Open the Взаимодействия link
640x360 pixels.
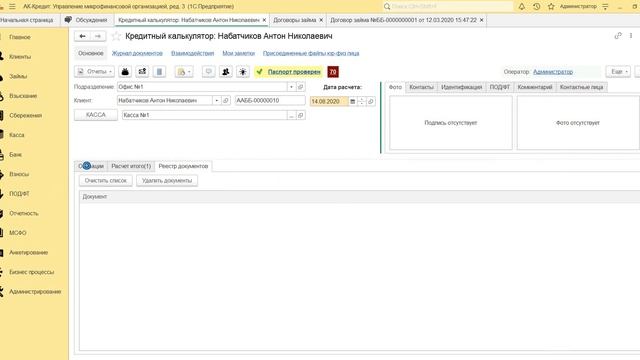[192, 53]
